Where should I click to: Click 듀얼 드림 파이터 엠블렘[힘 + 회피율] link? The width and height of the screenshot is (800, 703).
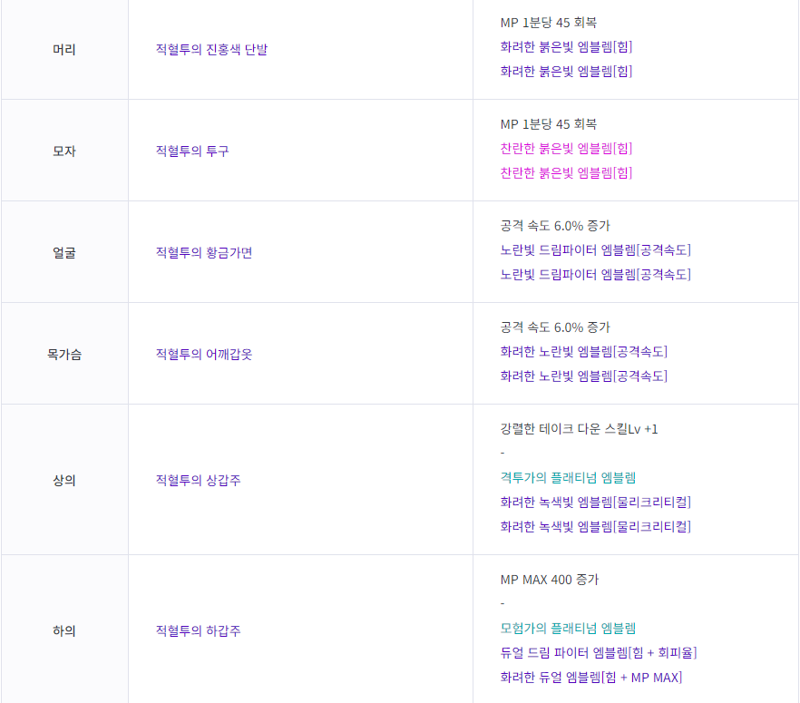[598, 653]
